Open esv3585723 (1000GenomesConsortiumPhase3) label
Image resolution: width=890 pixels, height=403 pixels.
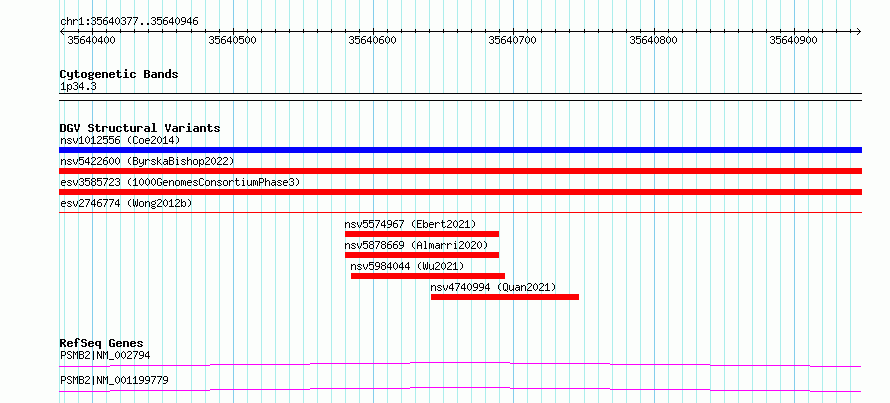point(180,182)
